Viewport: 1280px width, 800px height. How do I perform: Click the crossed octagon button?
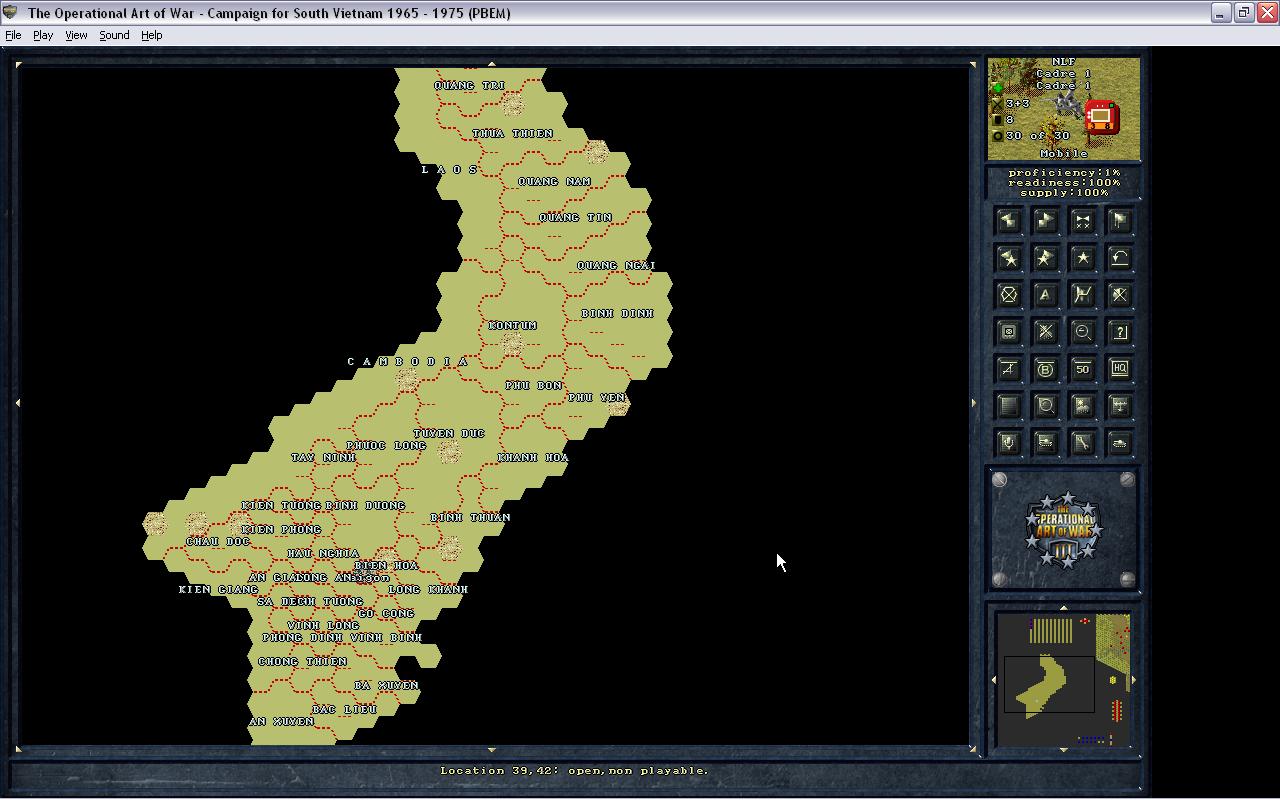[x=1008, y=295]
